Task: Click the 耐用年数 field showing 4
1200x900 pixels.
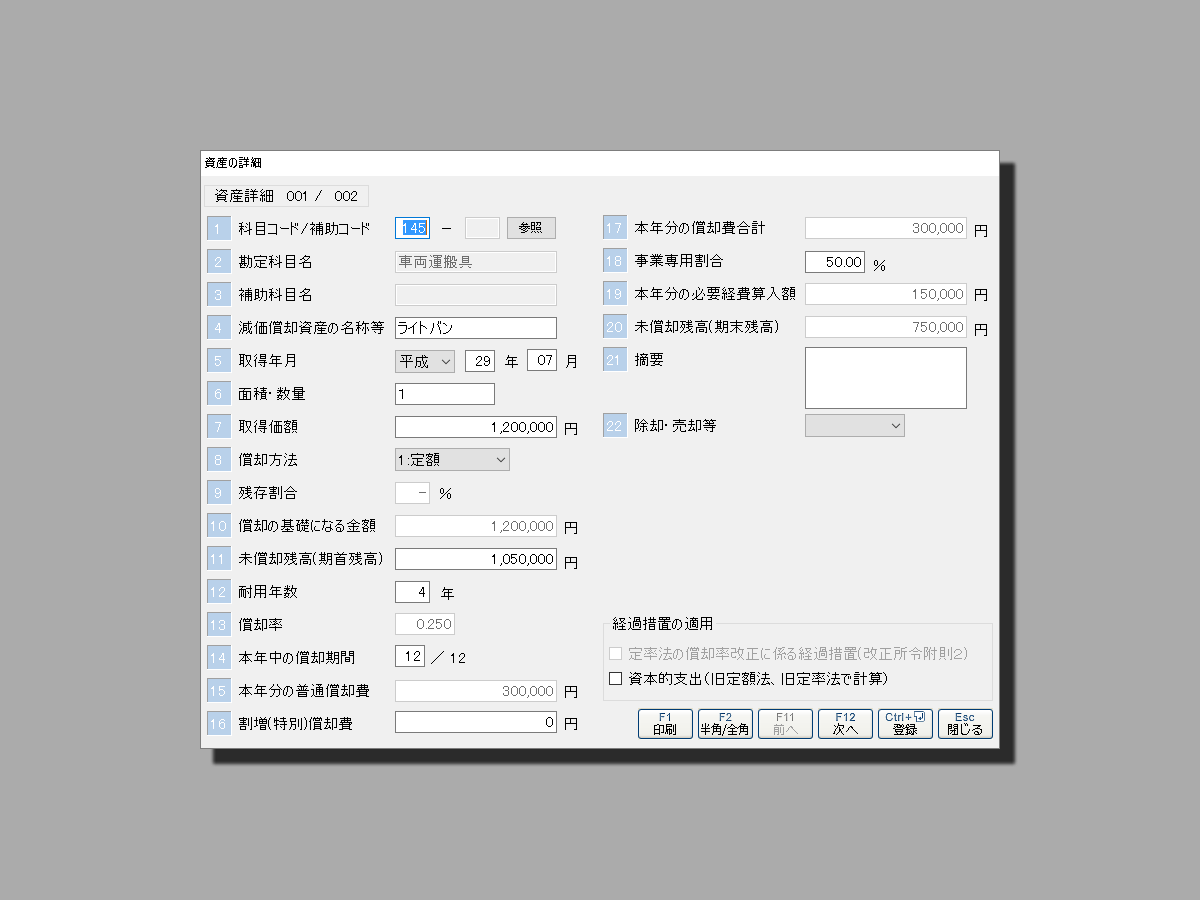Action: pos(412,592)
